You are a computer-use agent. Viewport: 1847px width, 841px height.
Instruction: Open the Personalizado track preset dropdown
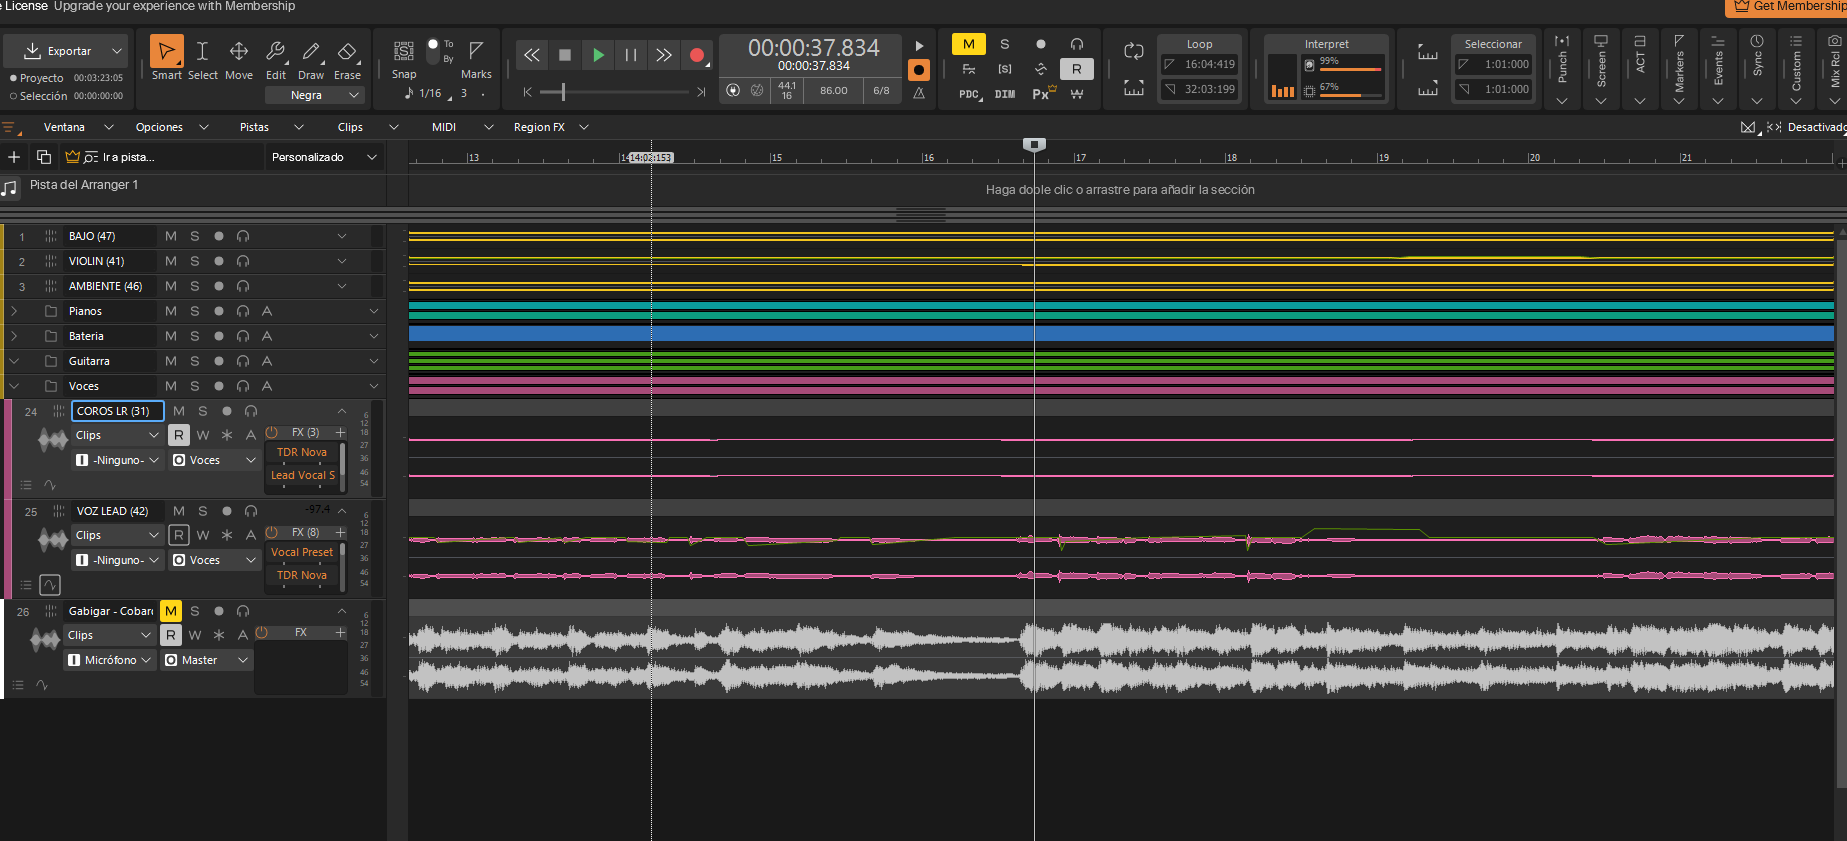[x=324, y=157]
